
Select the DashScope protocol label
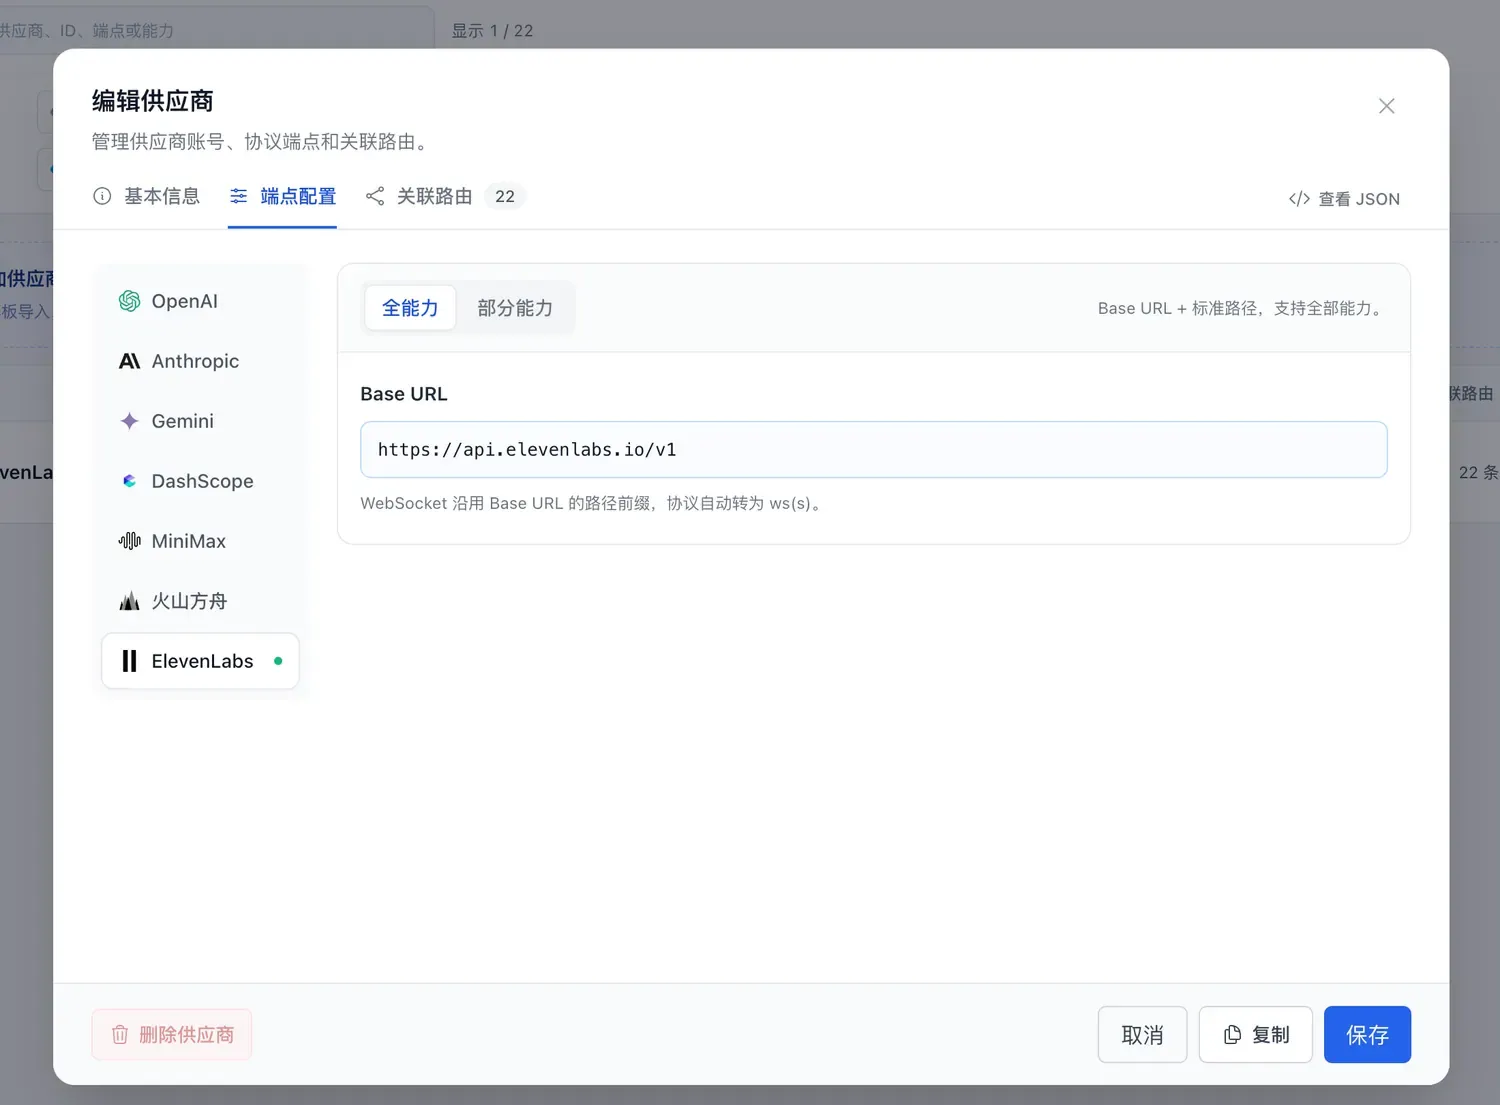(202, 481)
